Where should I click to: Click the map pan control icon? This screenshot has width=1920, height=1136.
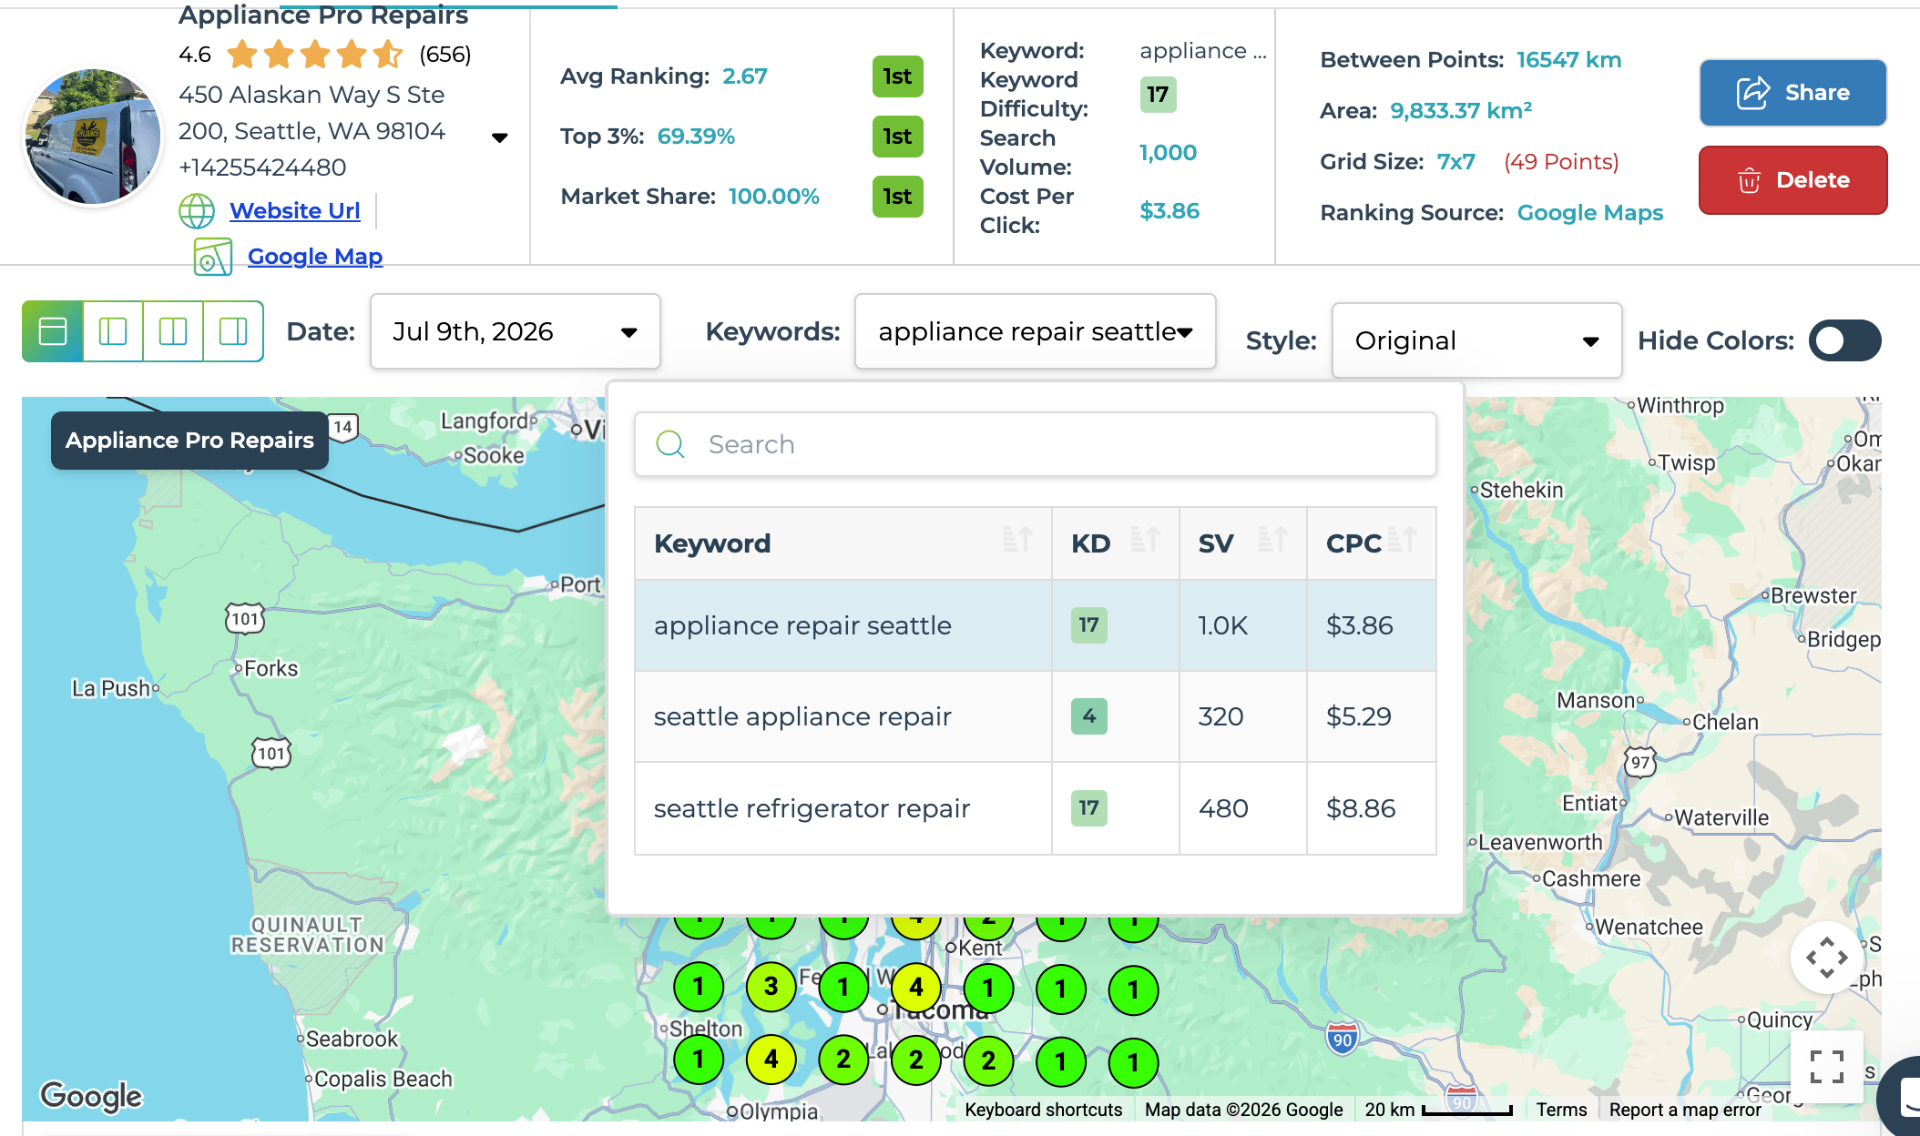(1826, 957)
